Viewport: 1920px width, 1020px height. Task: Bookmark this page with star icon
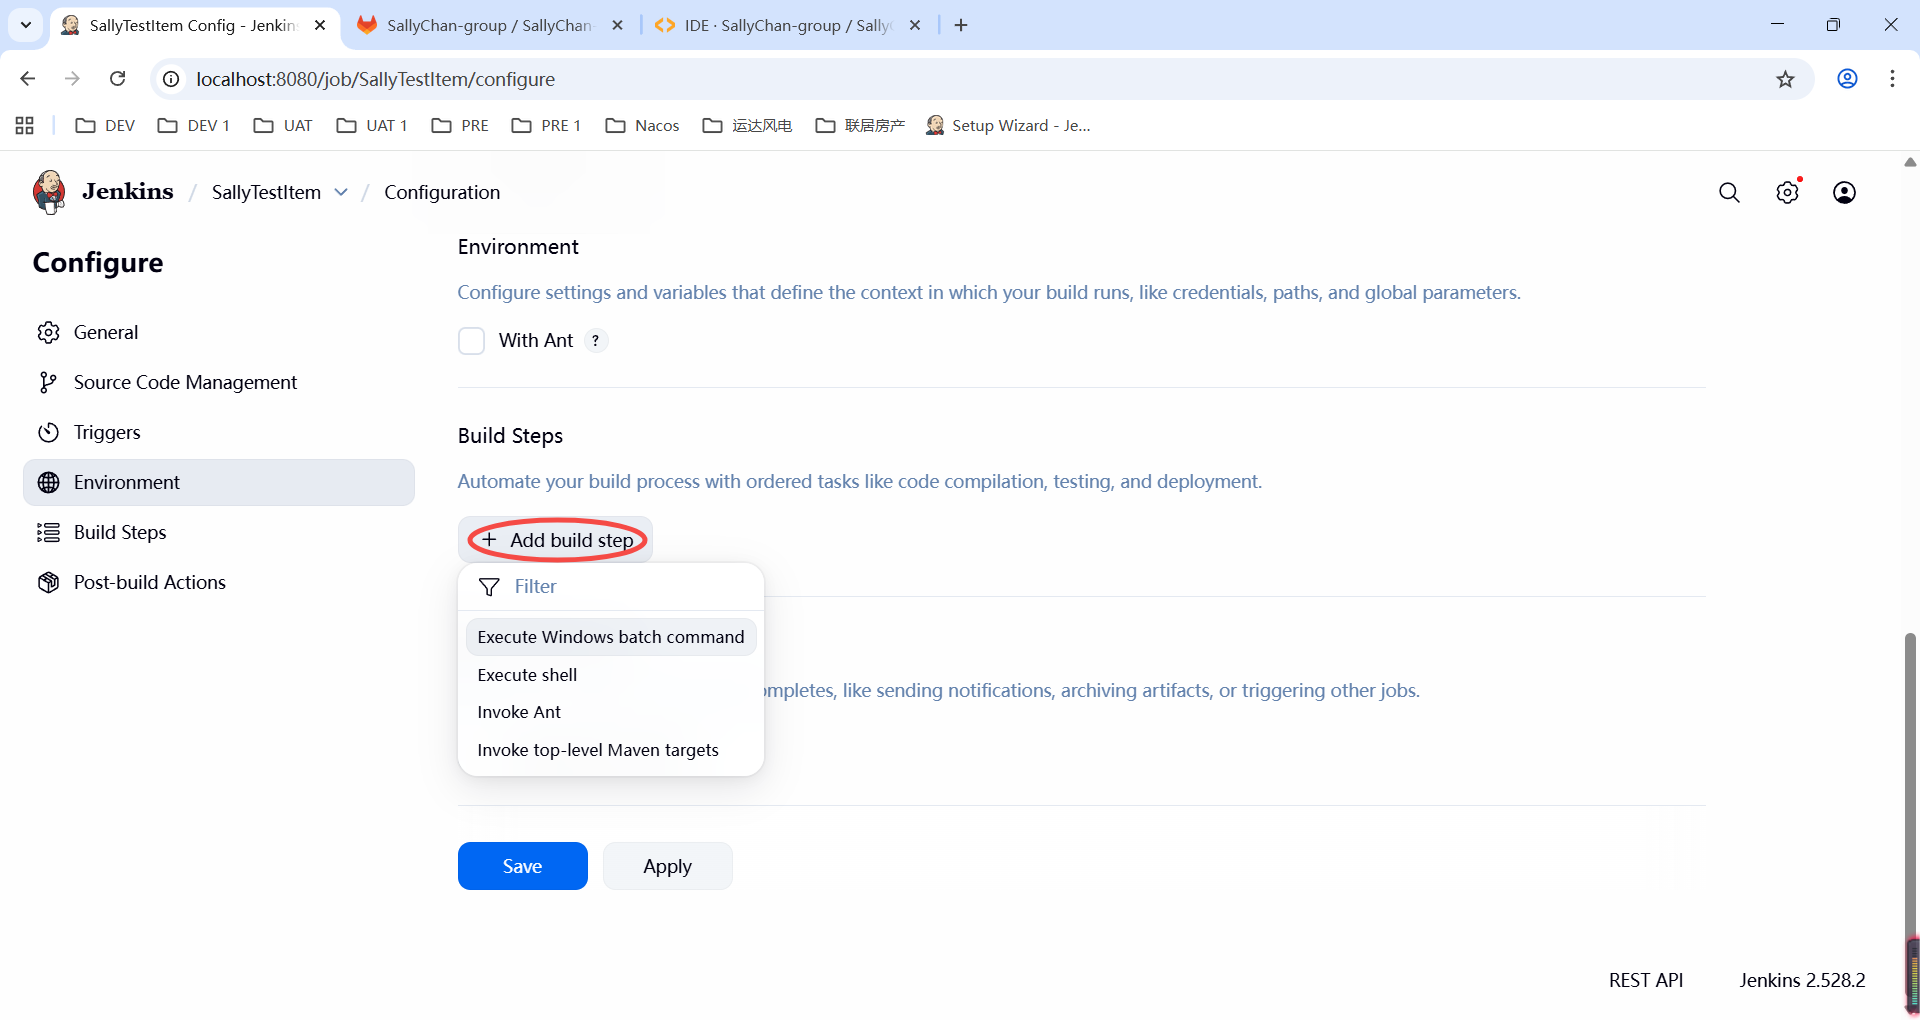click(x=1785, y=79)
